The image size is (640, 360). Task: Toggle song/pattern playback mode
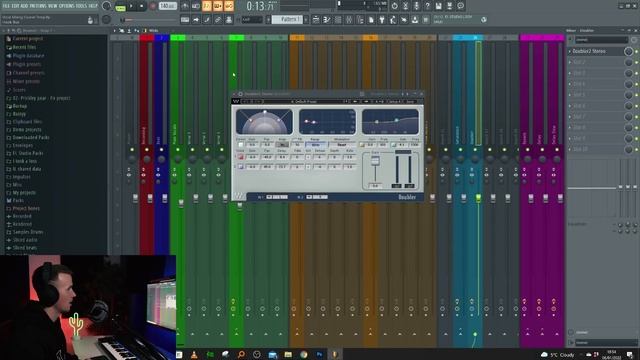pos(120,7)
